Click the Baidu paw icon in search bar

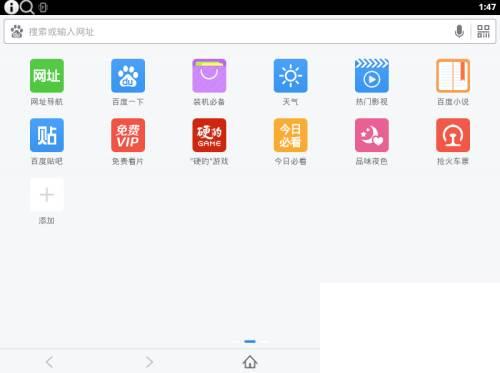17,32
